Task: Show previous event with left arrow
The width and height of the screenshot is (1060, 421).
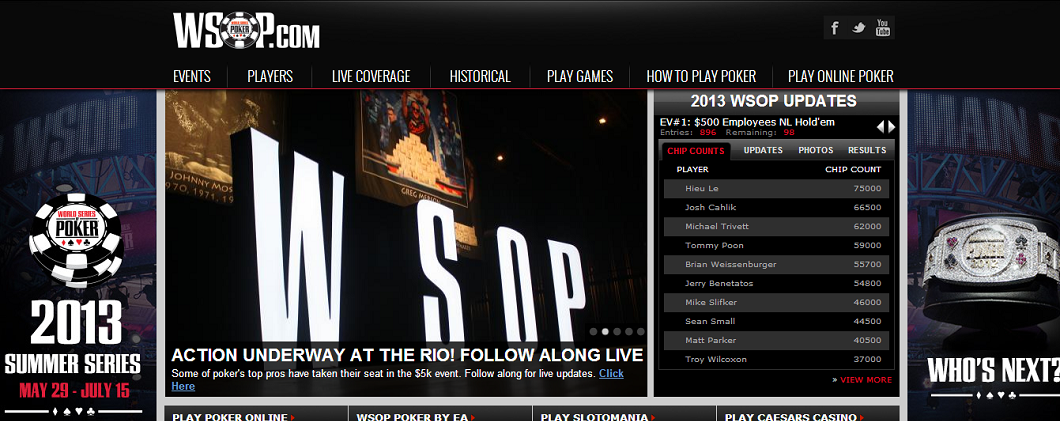Action: tap(880, 126)
